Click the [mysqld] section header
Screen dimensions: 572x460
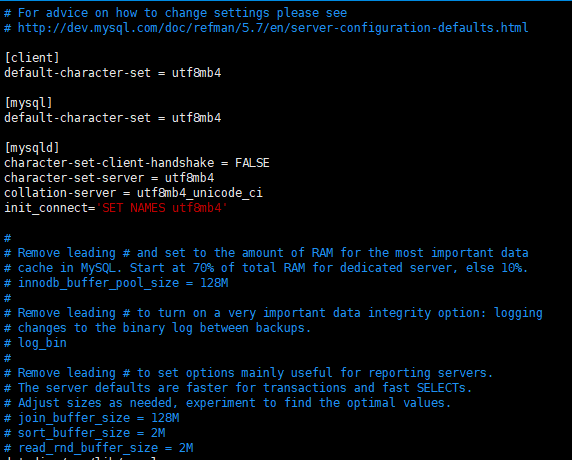[32, 148]
